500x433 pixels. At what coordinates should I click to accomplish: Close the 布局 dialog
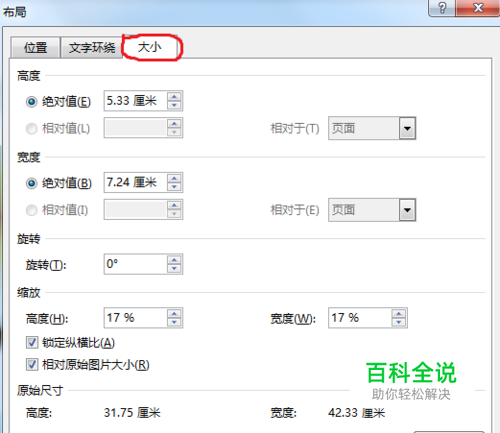pos(478,8)
